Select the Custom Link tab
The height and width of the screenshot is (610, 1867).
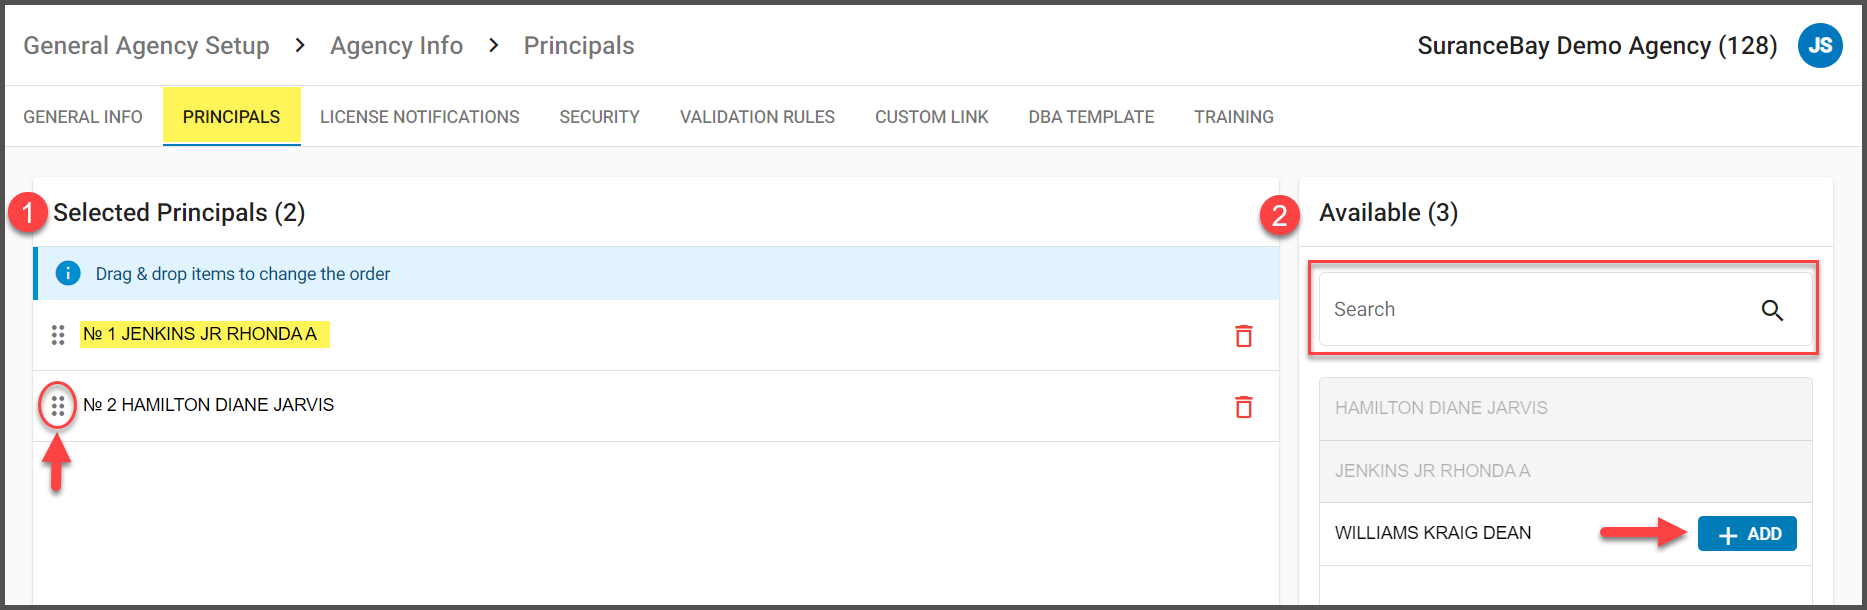click(x=931, y=117)
